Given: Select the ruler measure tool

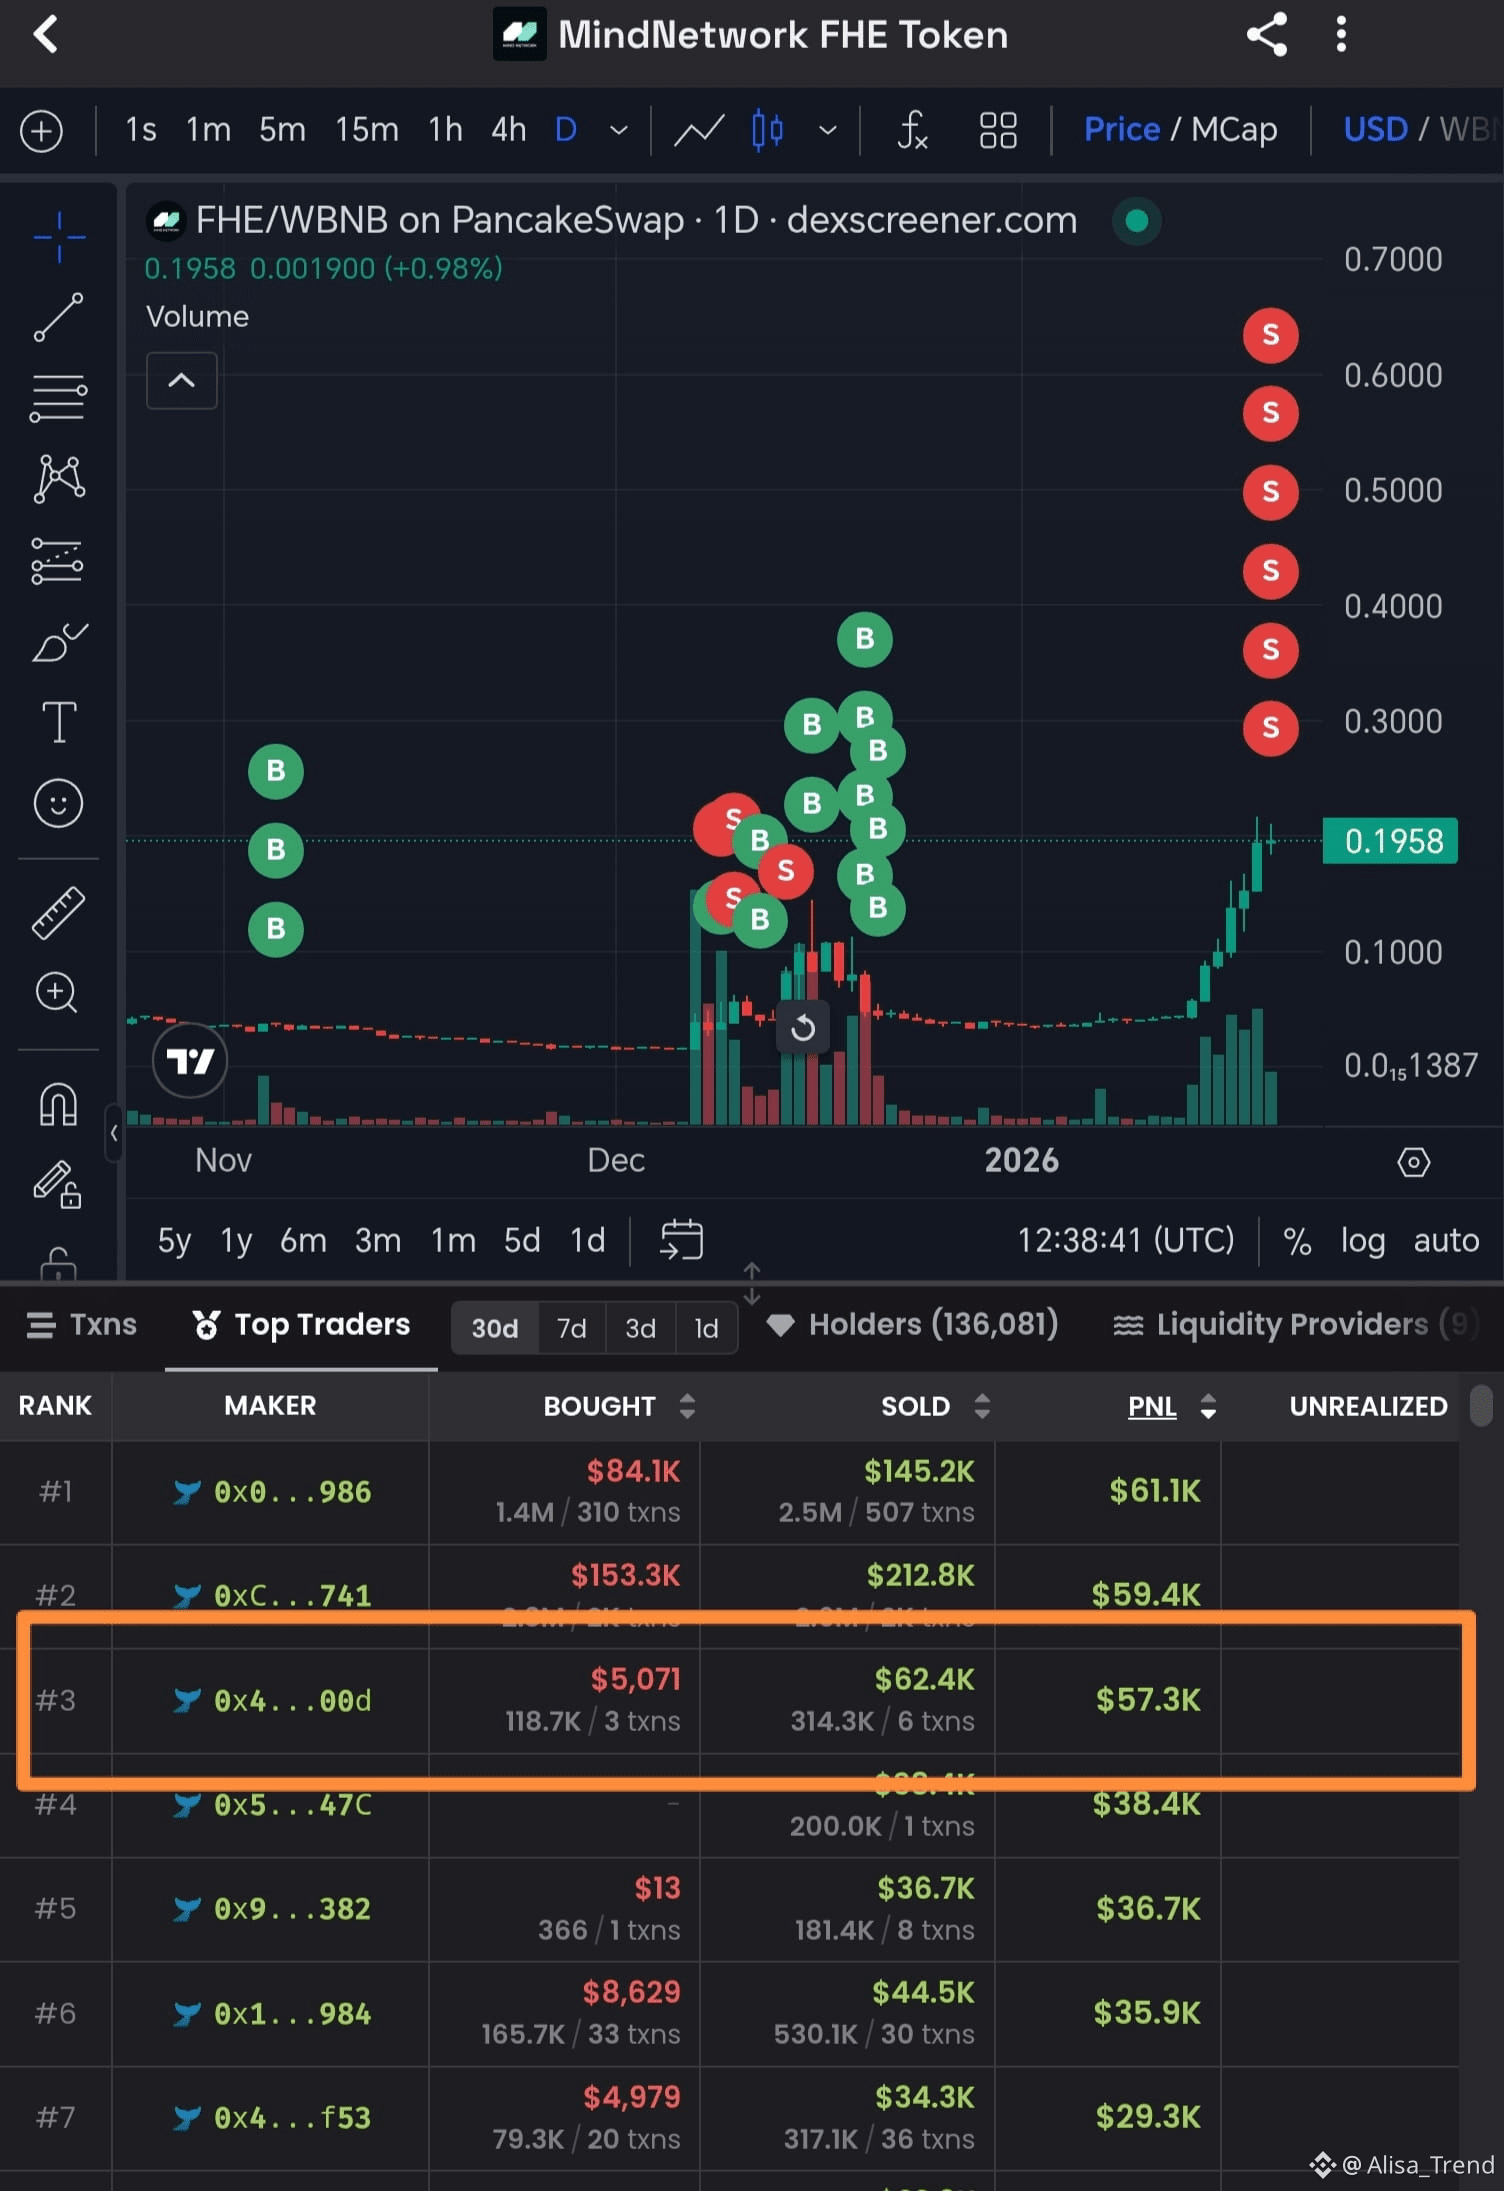Looking at the screenshot, I should (x=58, y=913).
